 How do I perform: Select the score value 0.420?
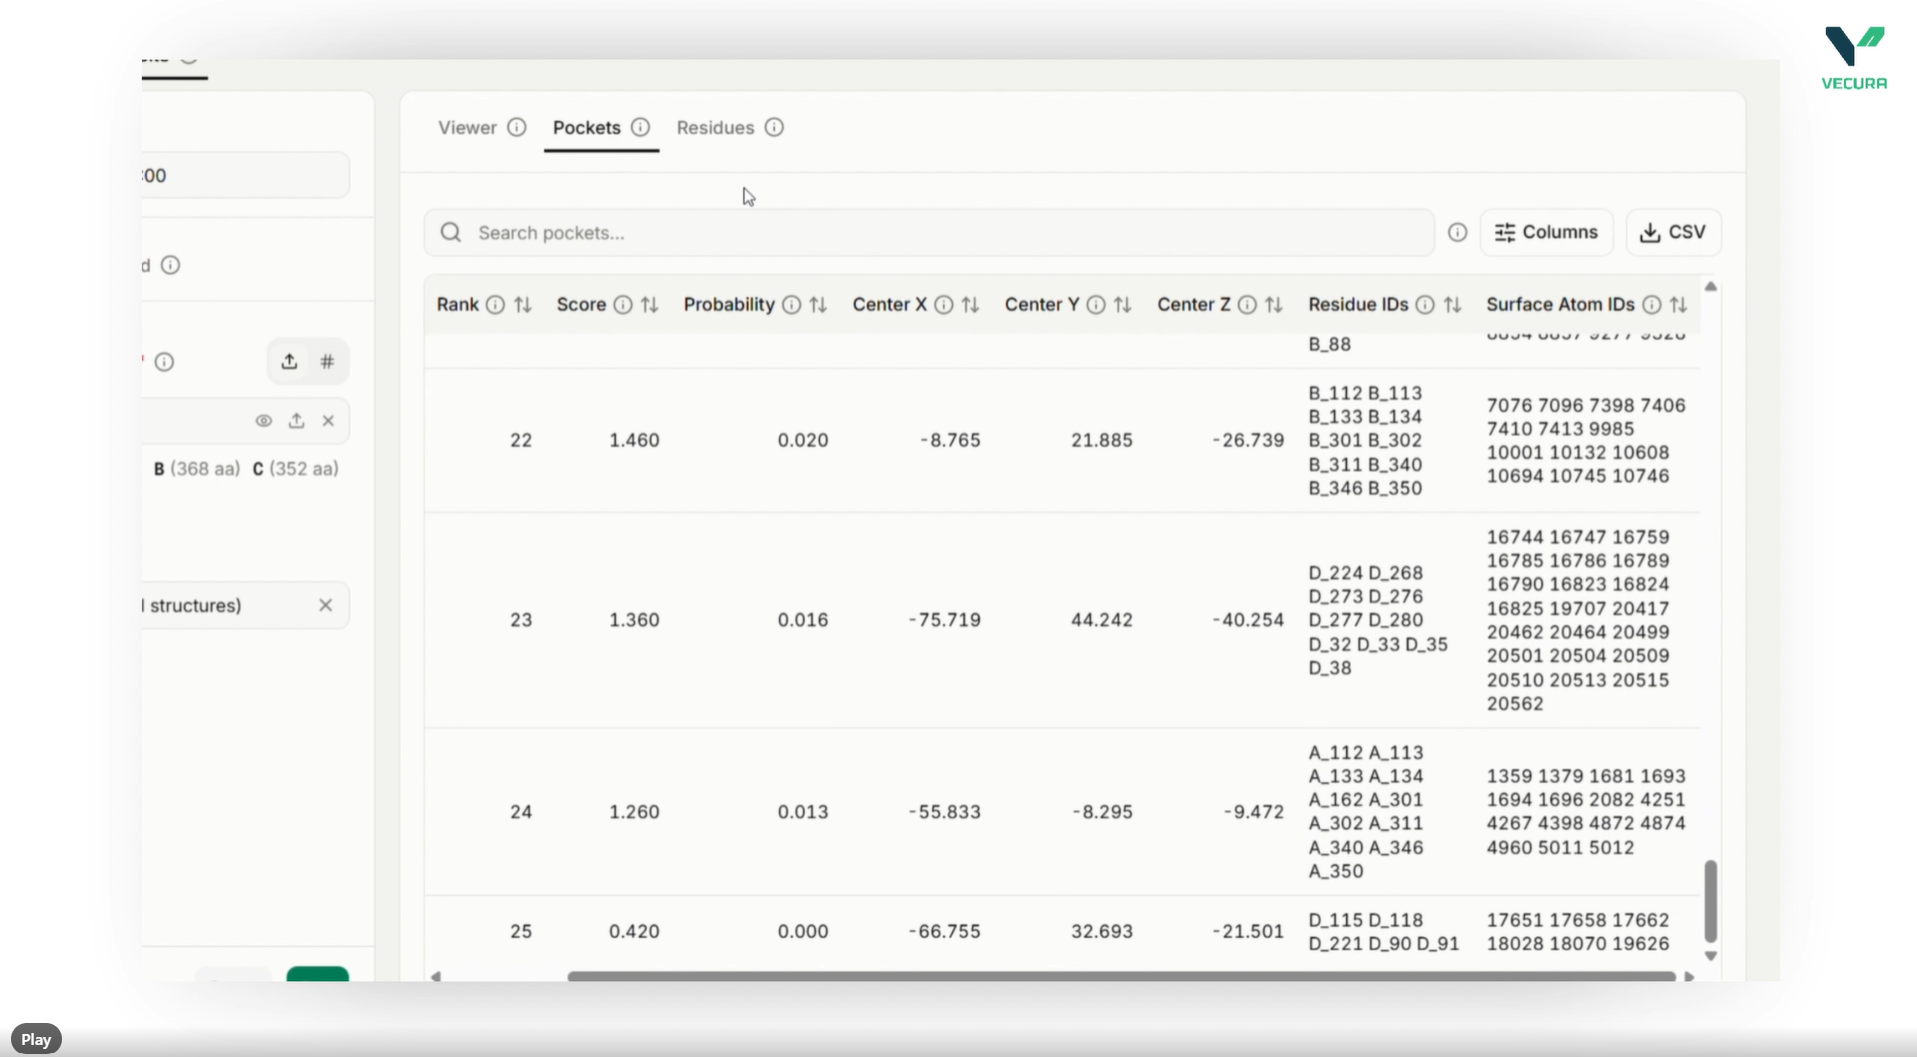[x=634, y=932]
